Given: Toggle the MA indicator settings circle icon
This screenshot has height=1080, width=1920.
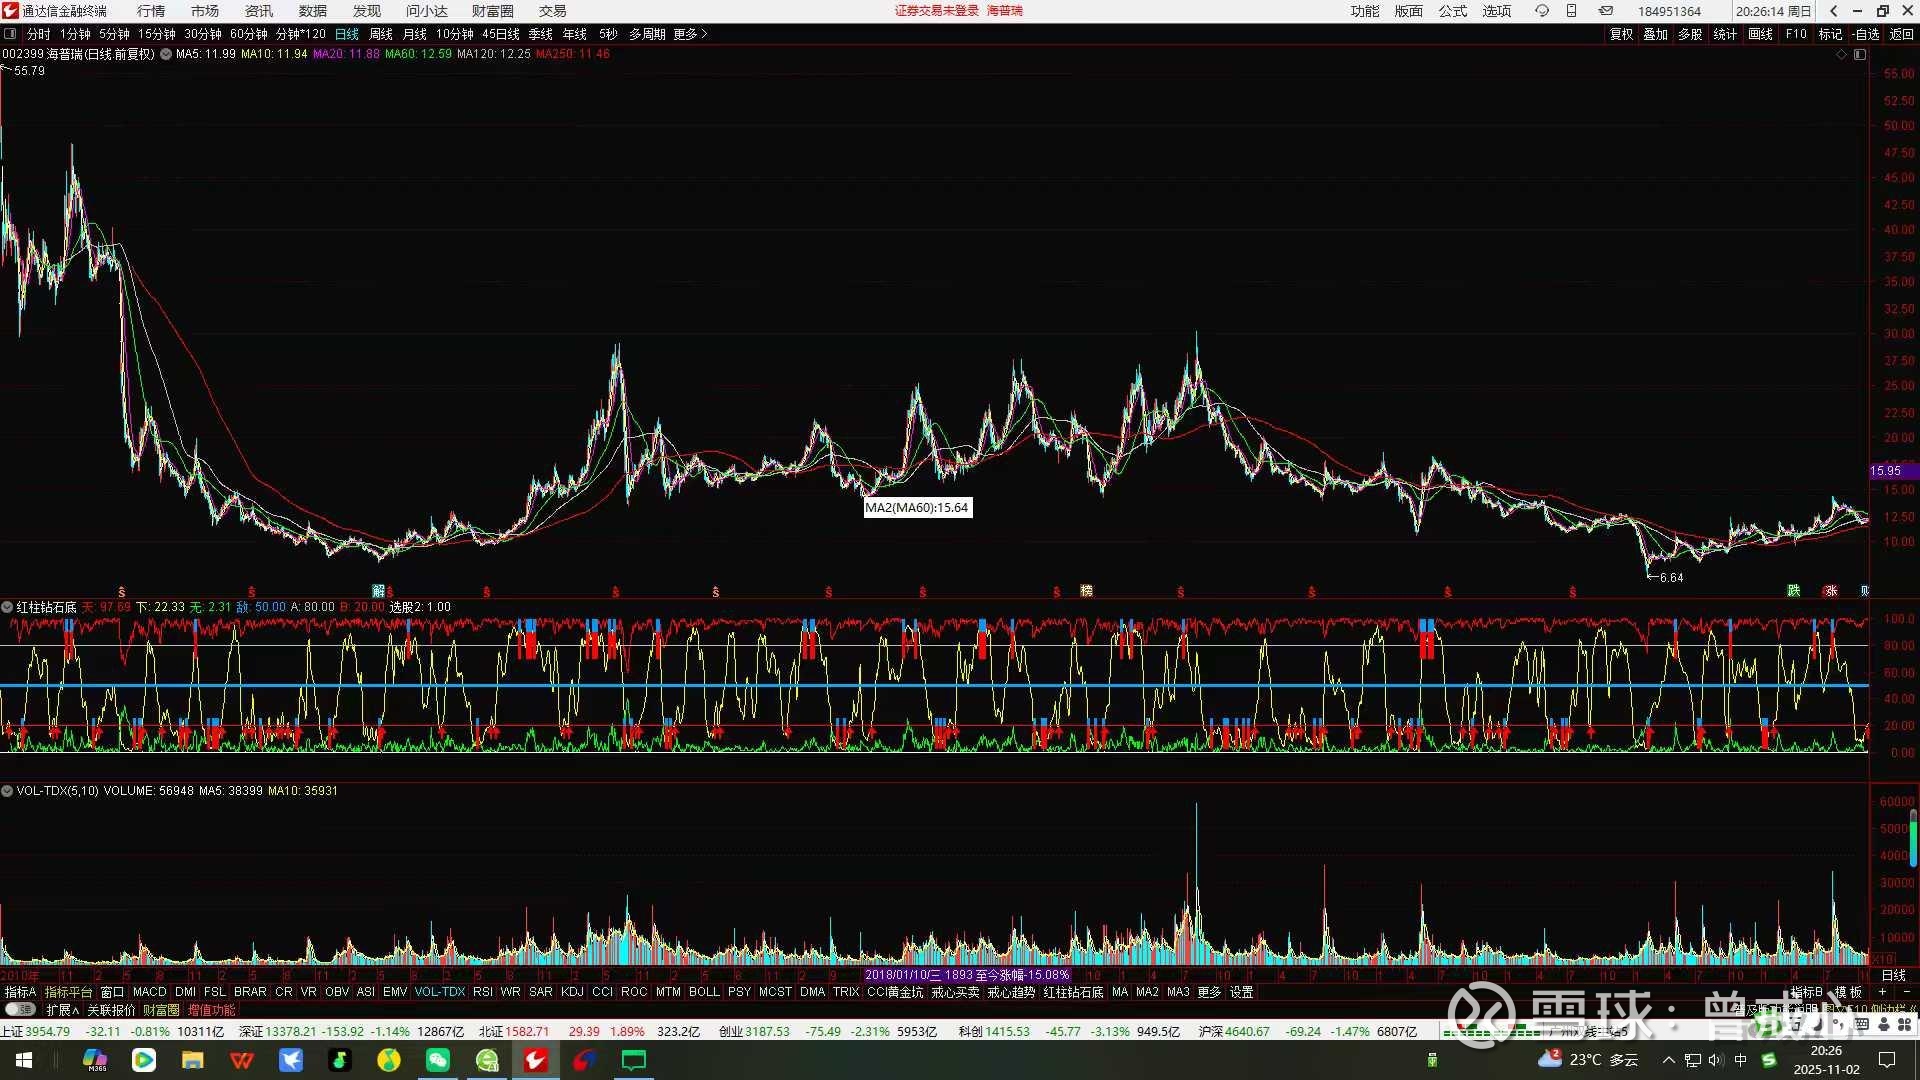Looking at the screenshot, I should click(166, 54).
